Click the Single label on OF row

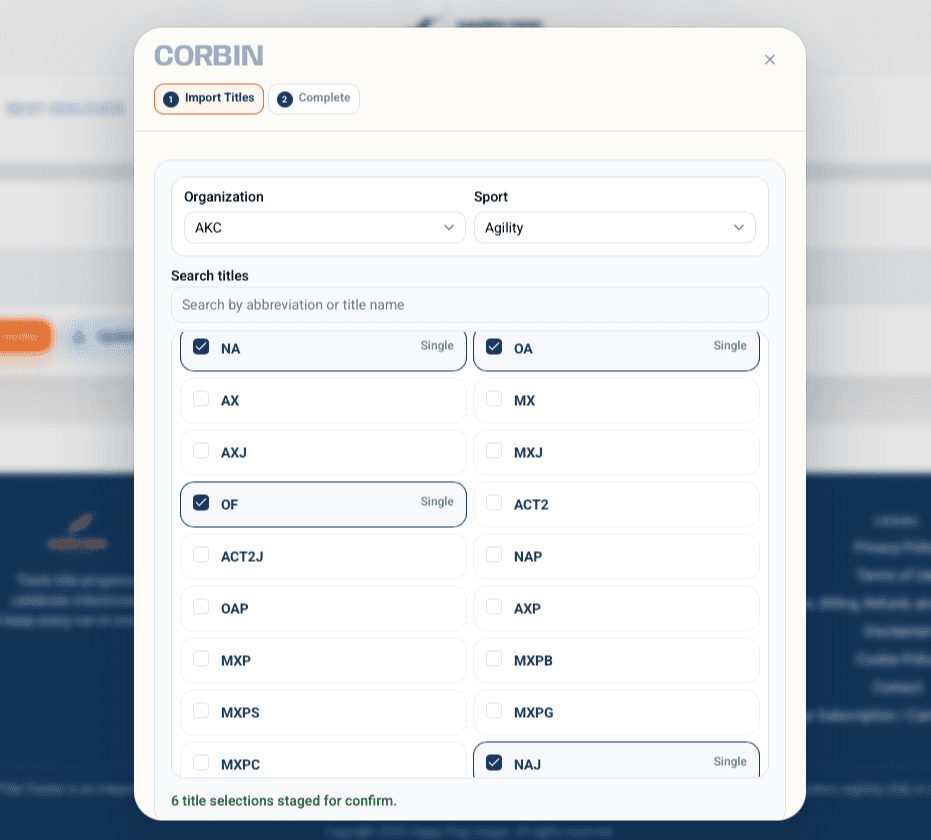click(437, 502)
